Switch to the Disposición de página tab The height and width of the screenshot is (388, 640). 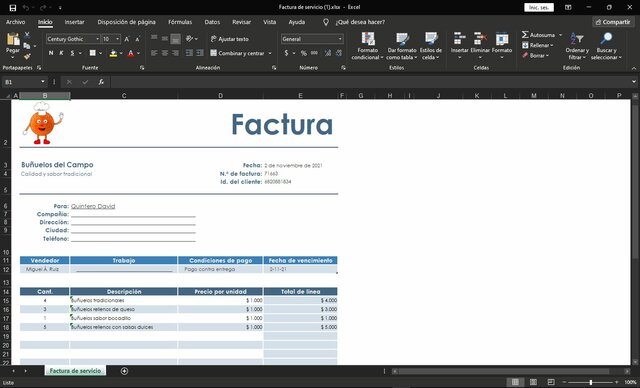[126, 22]
